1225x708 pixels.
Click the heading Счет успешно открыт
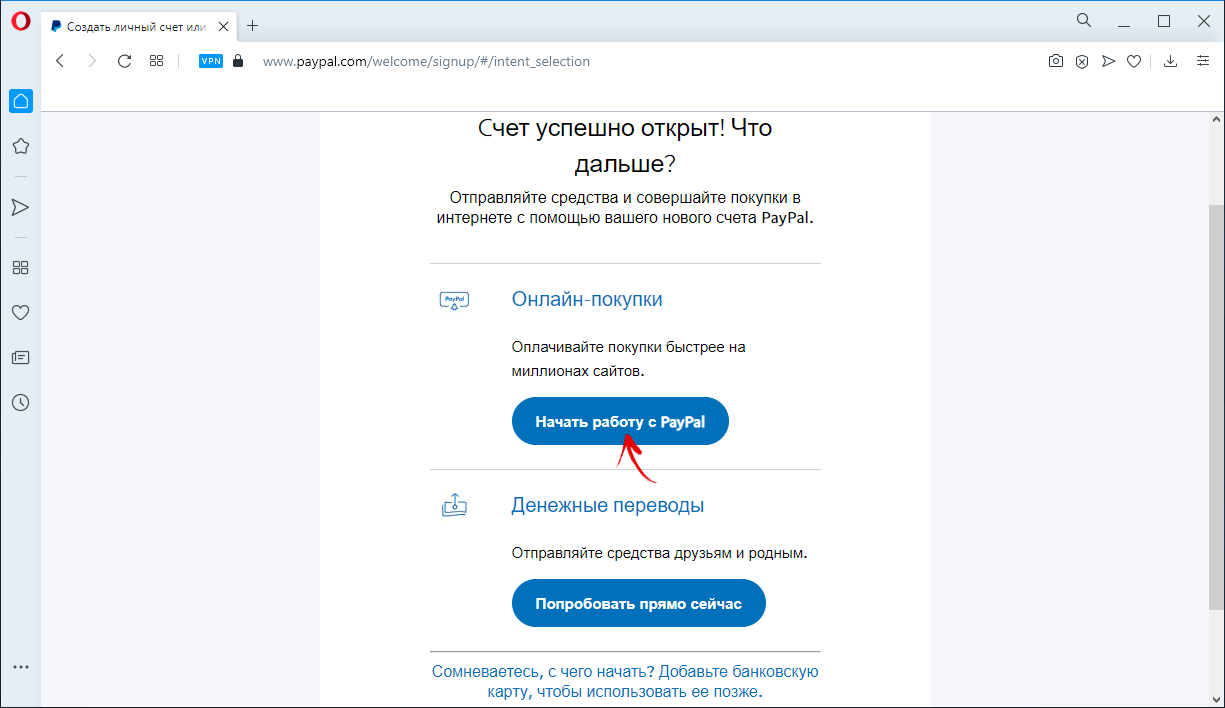coord(625,145)
